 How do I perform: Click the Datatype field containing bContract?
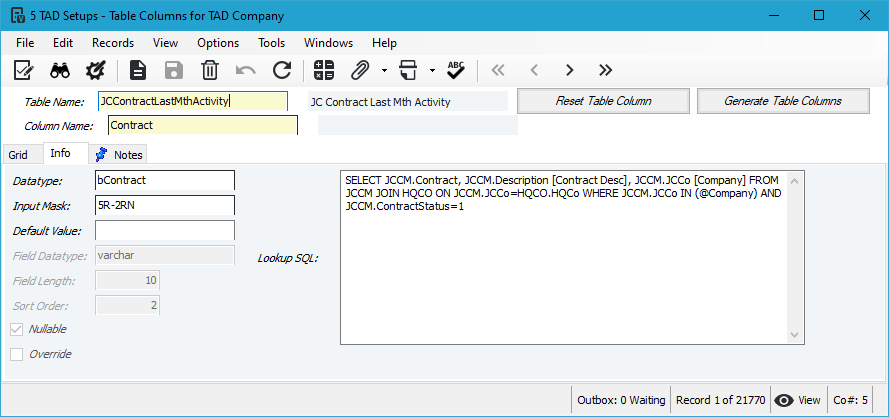pyautogui.click(x=165, y=180)
